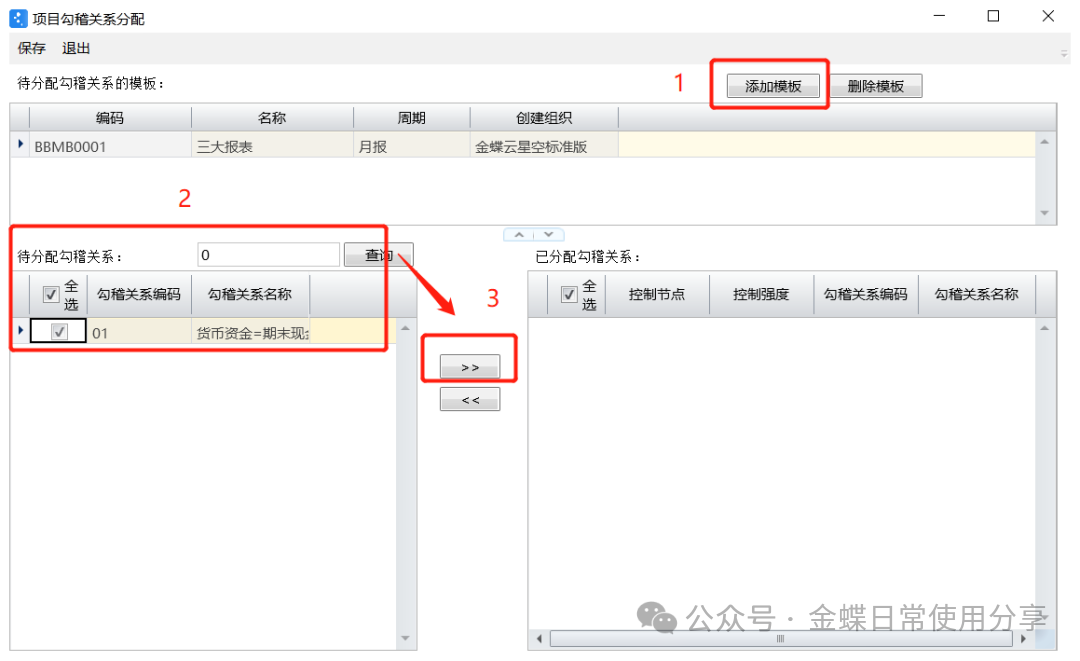Click the 删除模板 button

click(x=875, y=86)
